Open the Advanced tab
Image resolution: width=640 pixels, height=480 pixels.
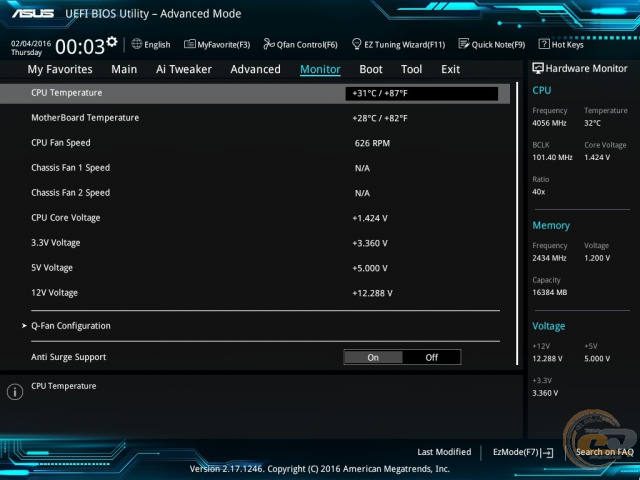(x=256, y=69)
